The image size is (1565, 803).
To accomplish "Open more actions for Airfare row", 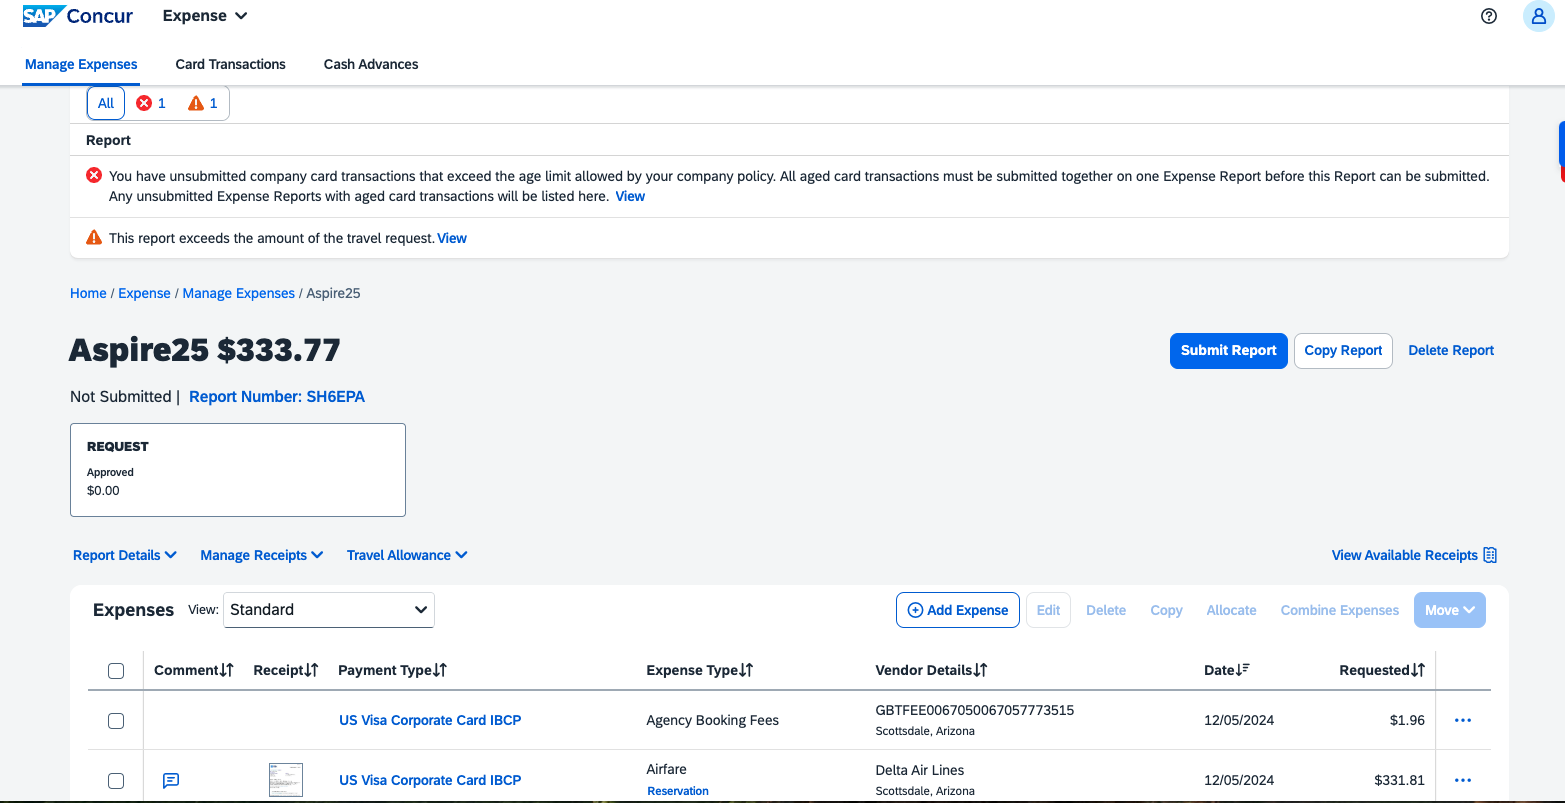I will (1463, 780).
